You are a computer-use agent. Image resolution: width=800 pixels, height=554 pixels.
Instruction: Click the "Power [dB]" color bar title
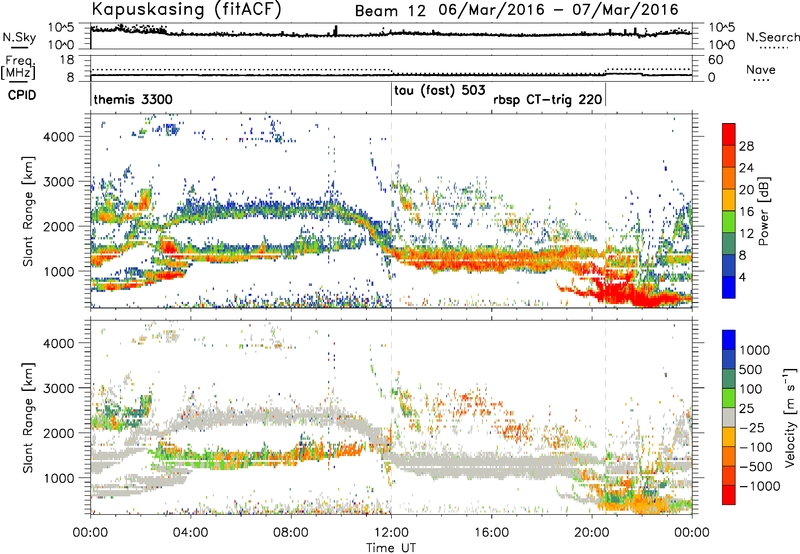click(x=764, y=212)
